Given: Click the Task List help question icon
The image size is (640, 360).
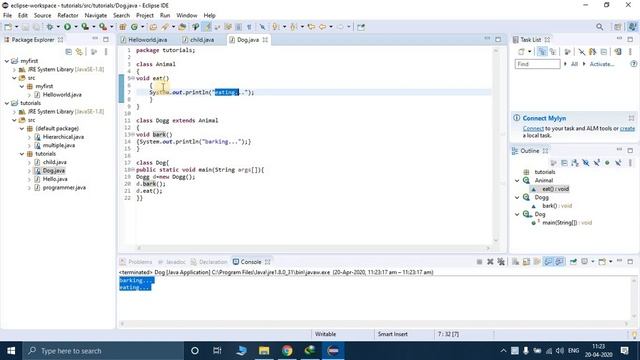Looking at the screenshot, I should (x=633, y=64).
